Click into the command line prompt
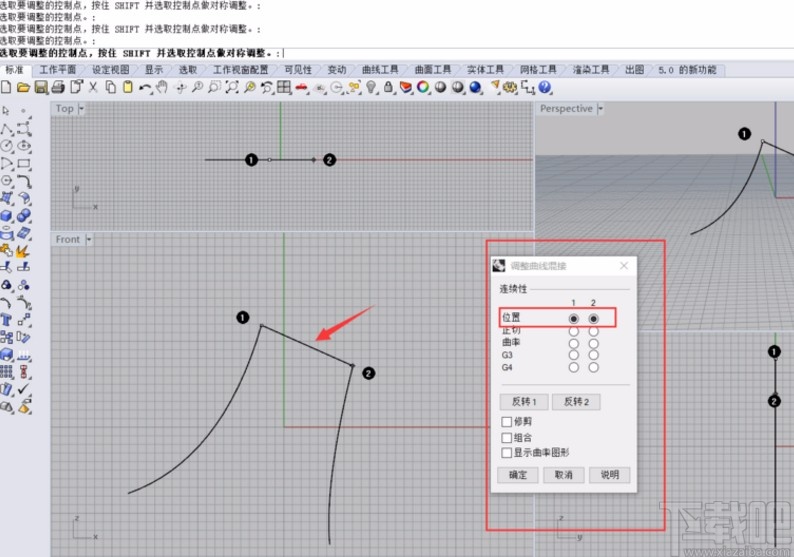 [x=397, y=53]
